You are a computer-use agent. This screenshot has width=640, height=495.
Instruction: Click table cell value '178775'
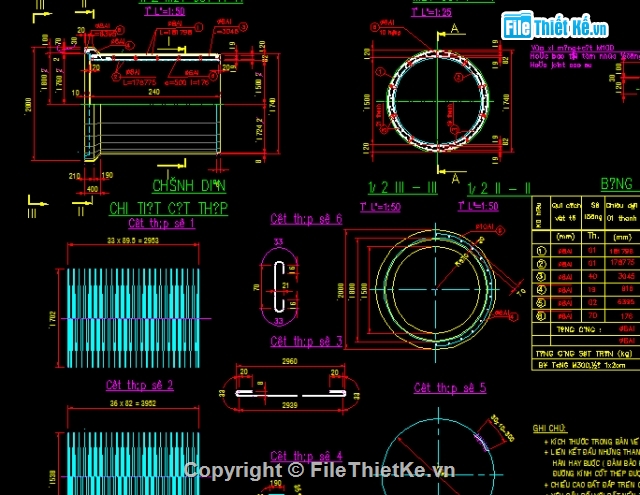[x=622, y=262]
